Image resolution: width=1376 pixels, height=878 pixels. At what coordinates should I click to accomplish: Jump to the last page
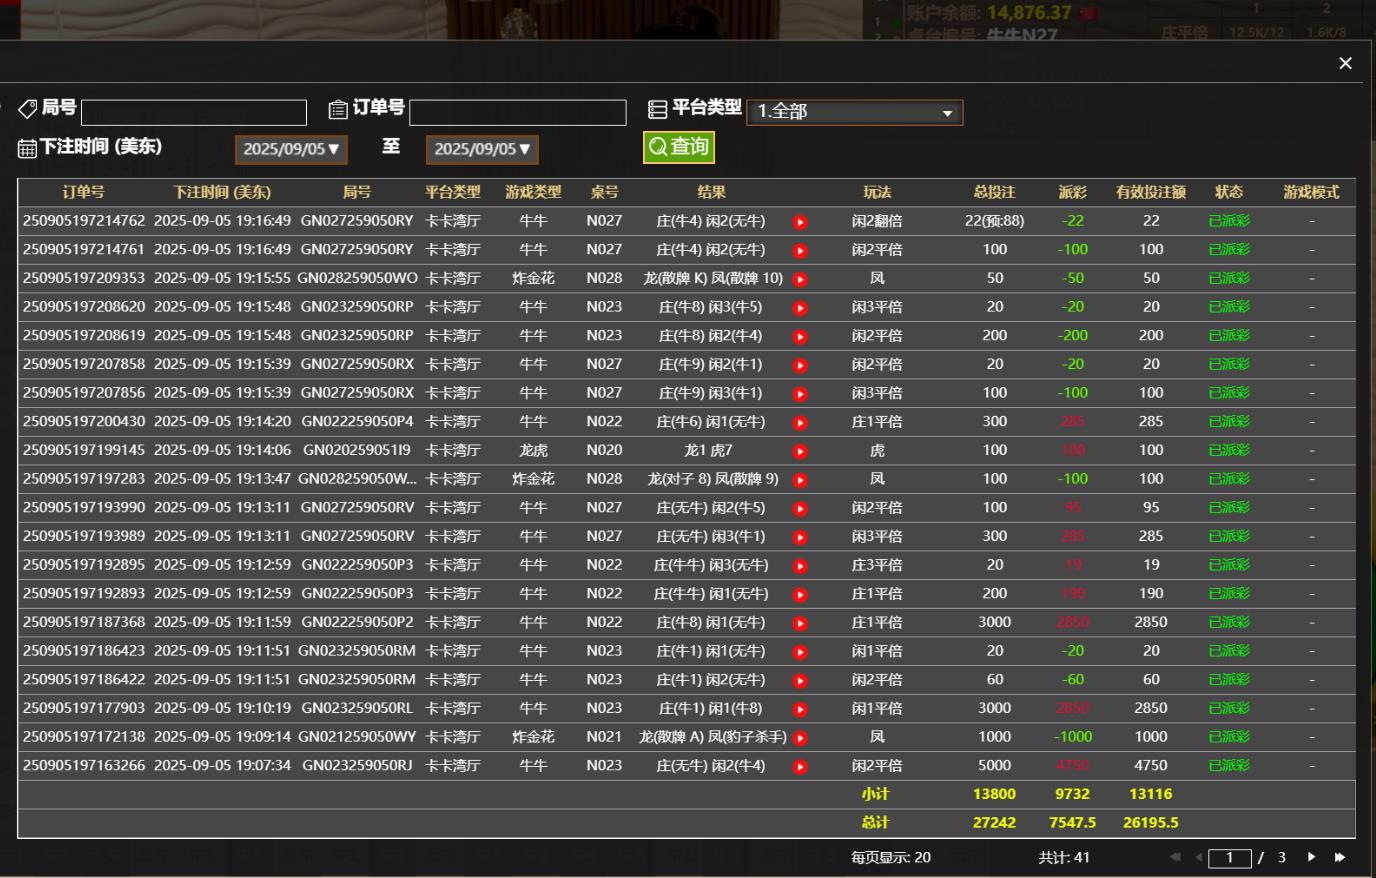(x=1340, y=857)
